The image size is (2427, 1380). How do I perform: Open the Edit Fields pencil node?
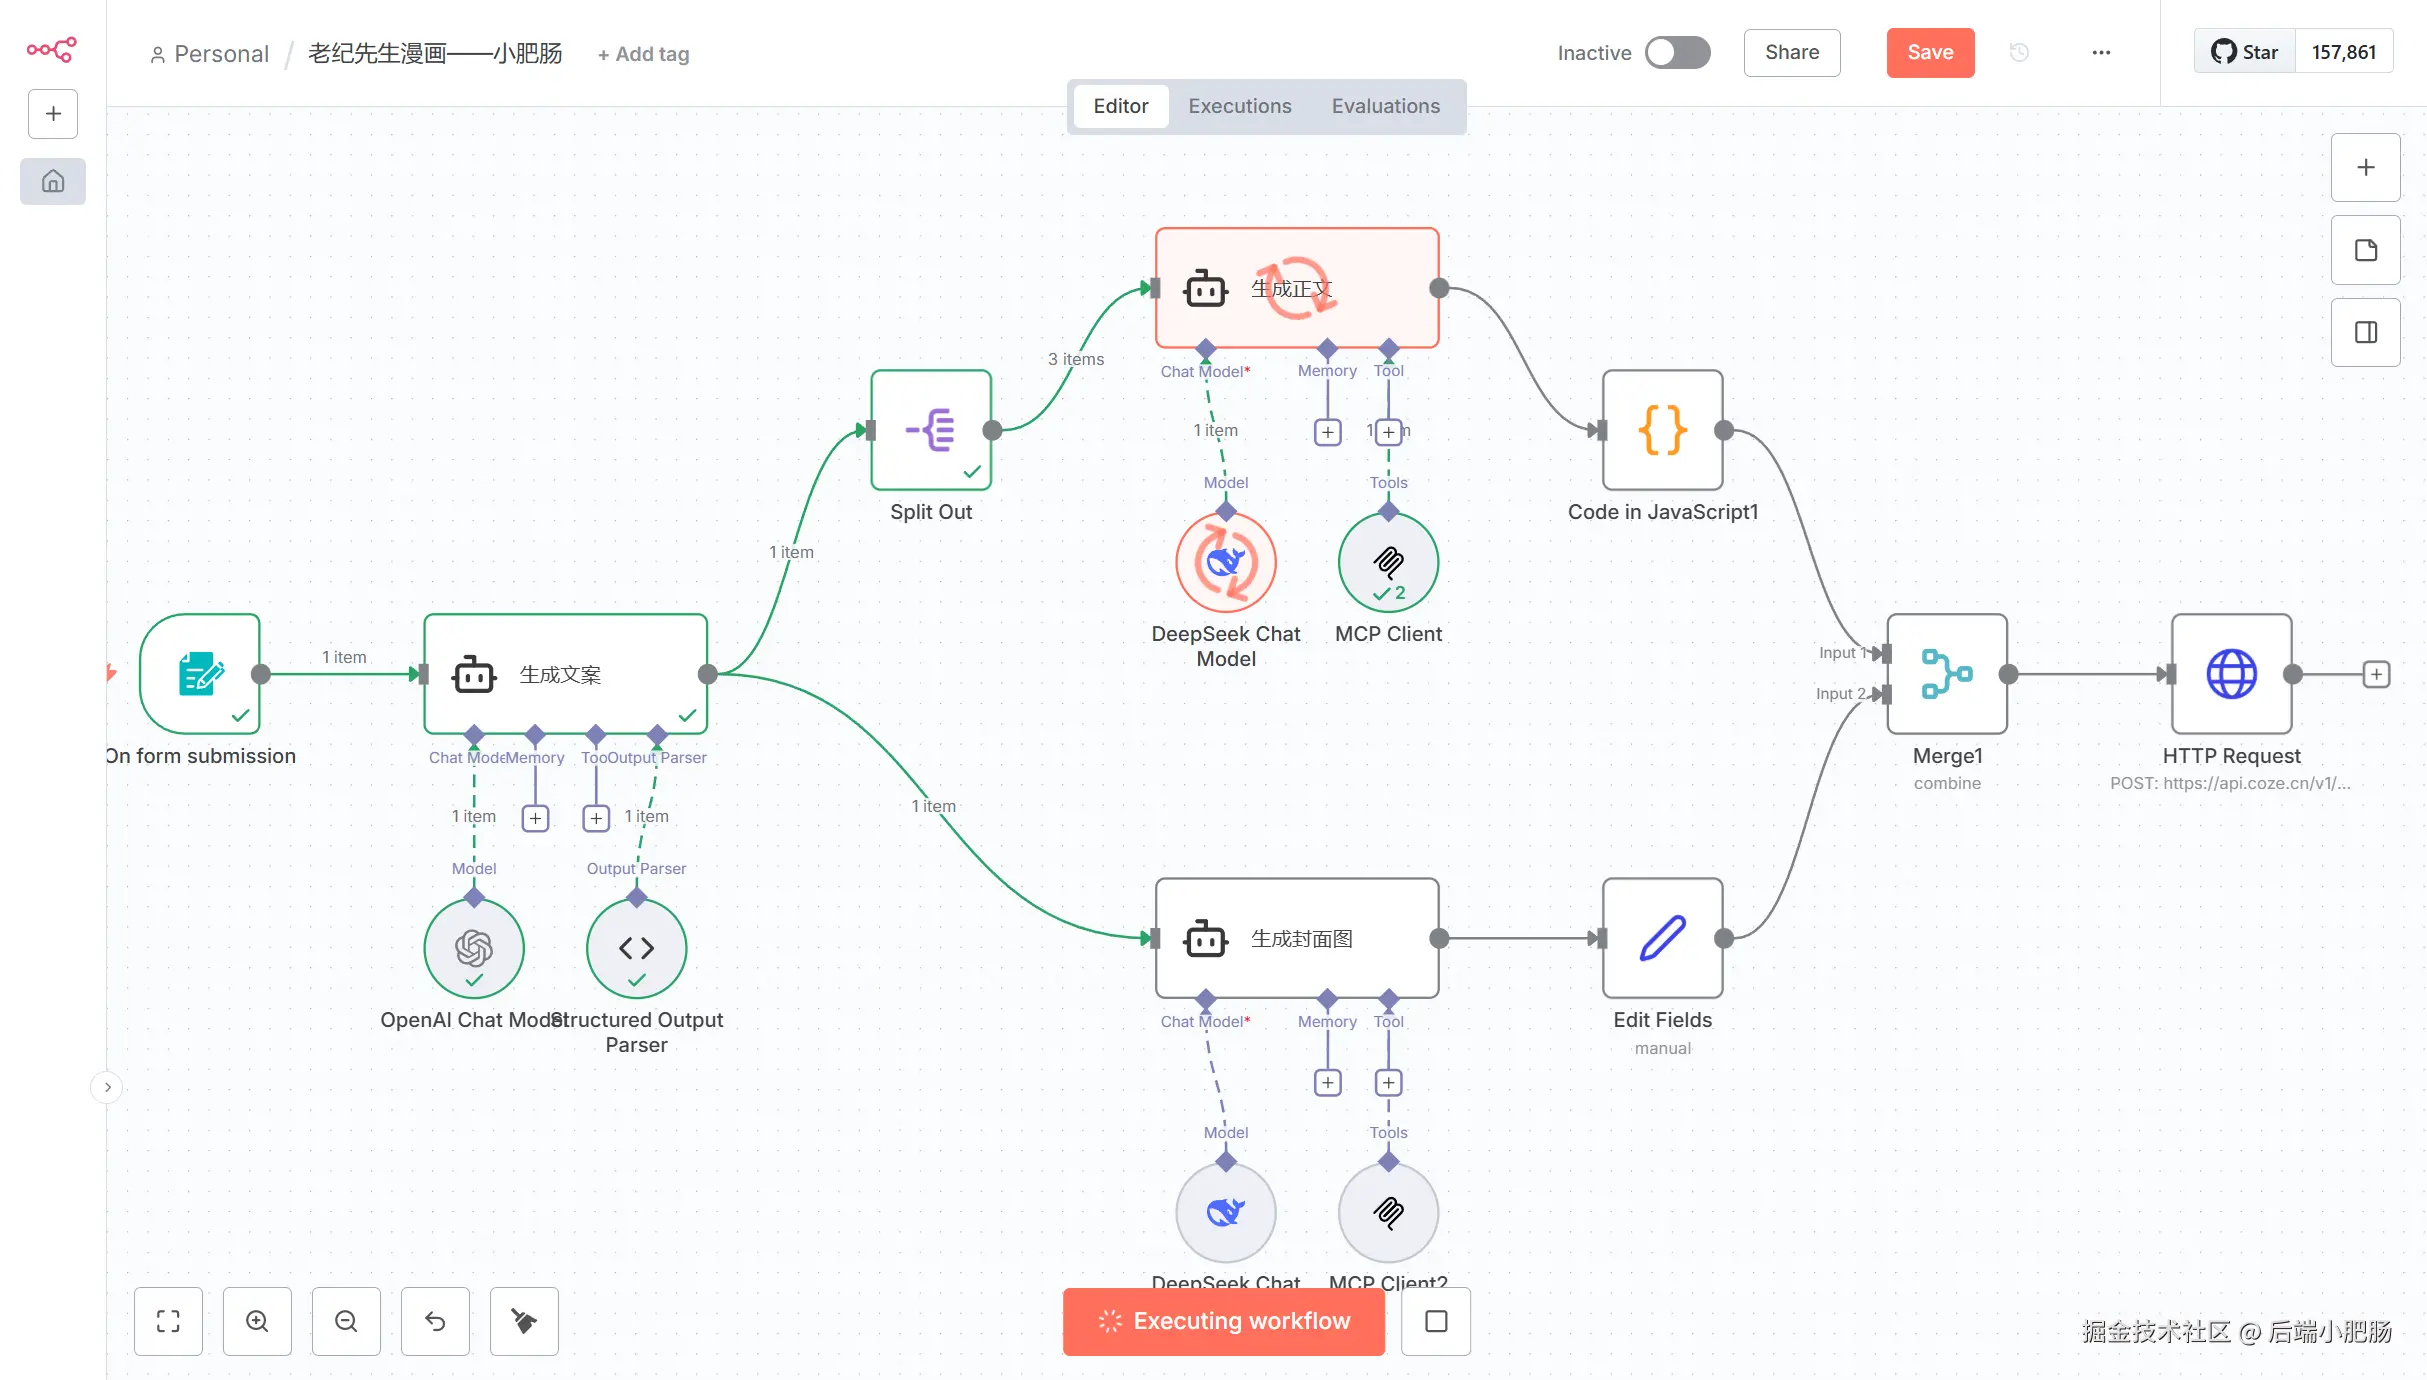pos(1662,938)
